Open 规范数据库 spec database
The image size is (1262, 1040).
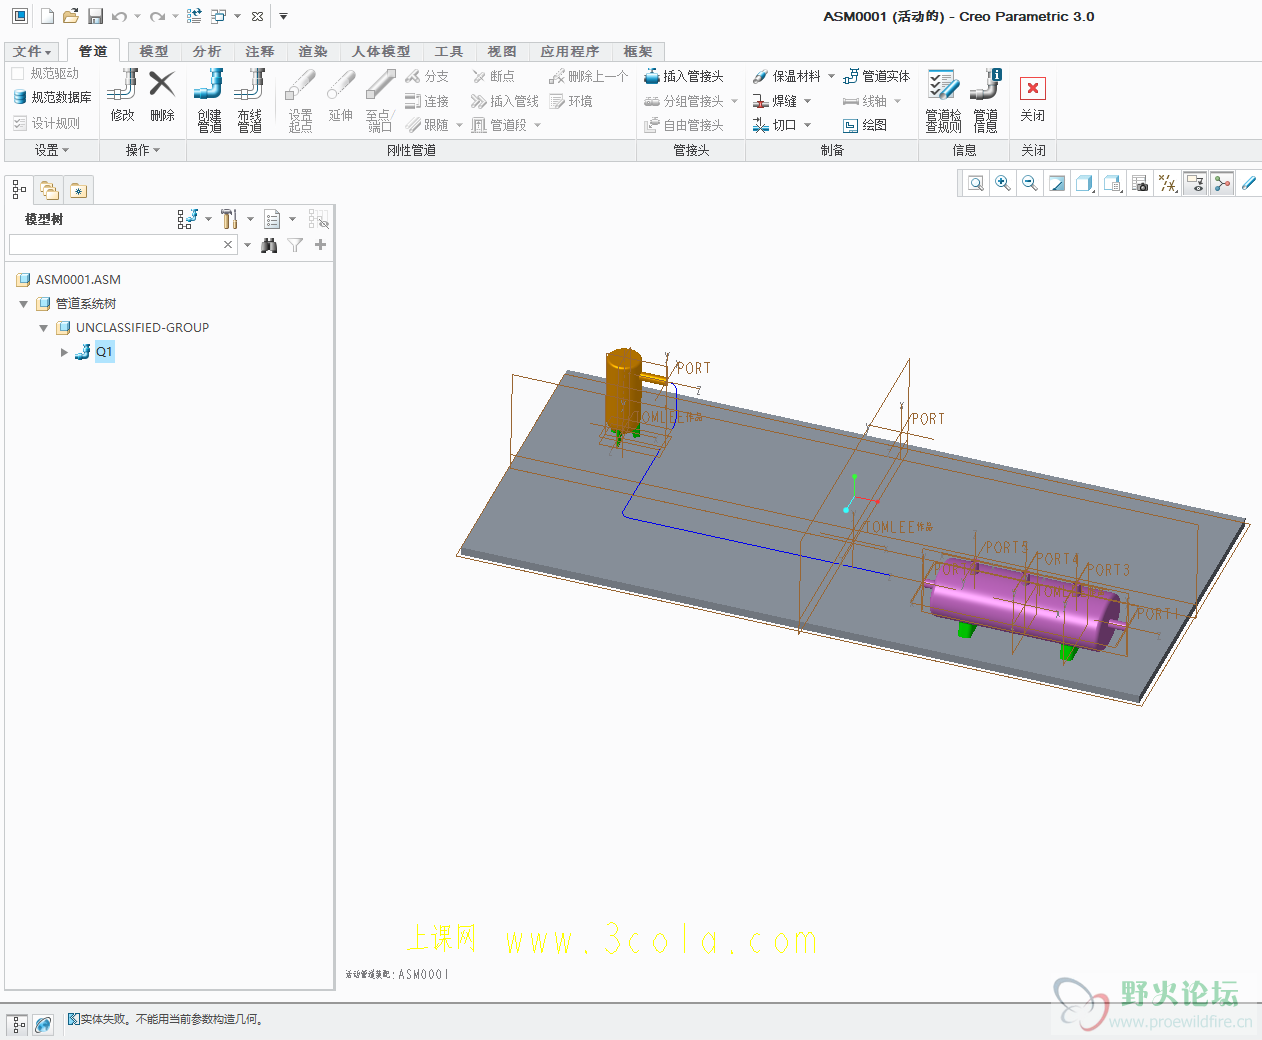point(52,97)
